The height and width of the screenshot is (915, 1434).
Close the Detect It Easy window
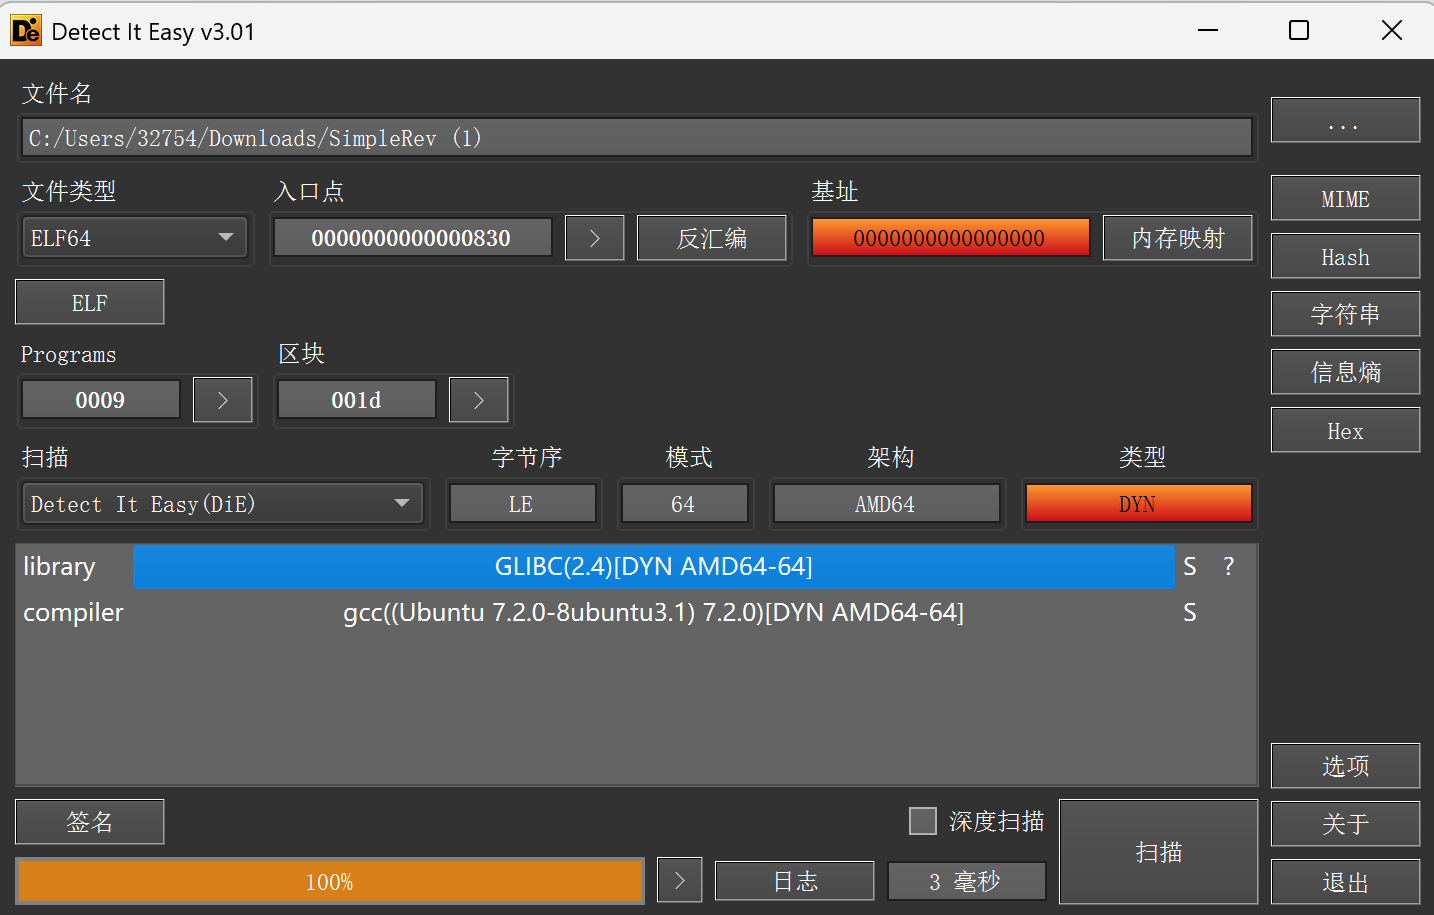tap(1391, 30)
